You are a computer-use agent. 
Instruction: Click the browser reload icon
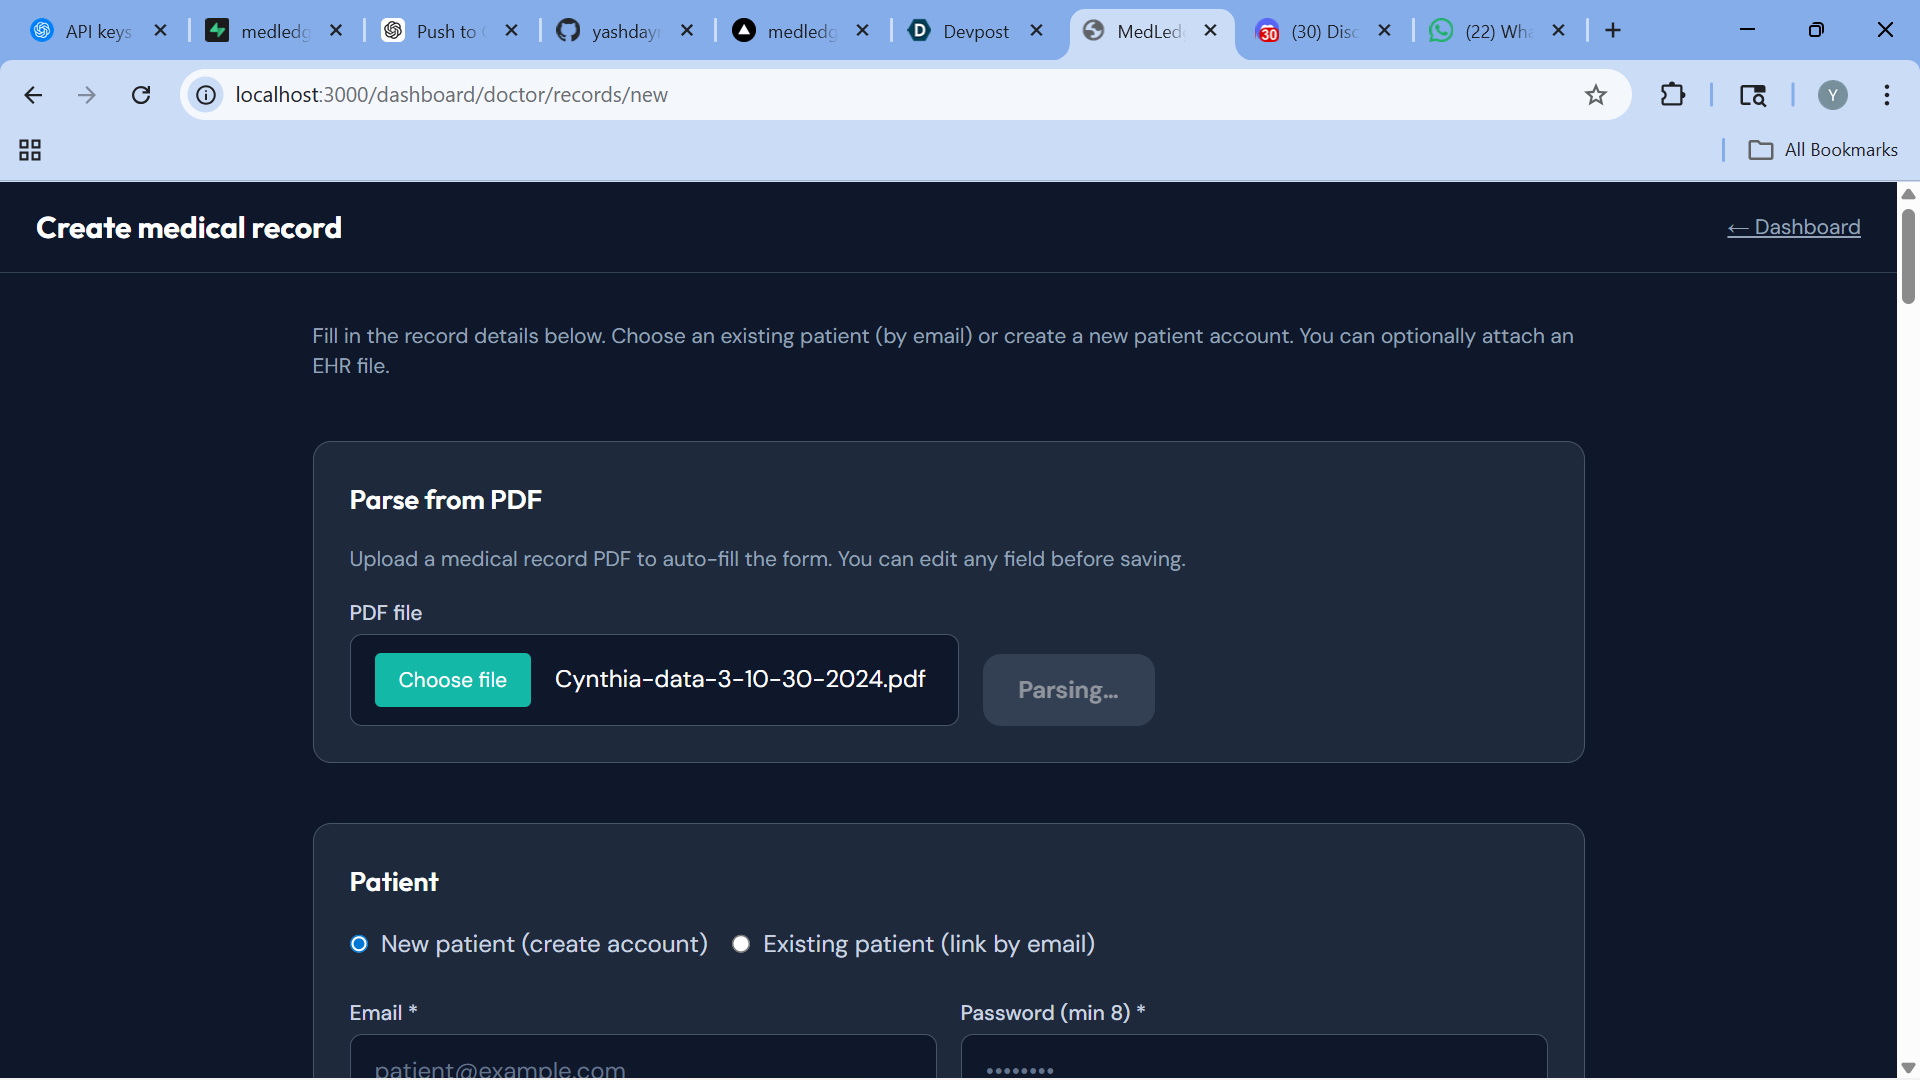point(141,95)
